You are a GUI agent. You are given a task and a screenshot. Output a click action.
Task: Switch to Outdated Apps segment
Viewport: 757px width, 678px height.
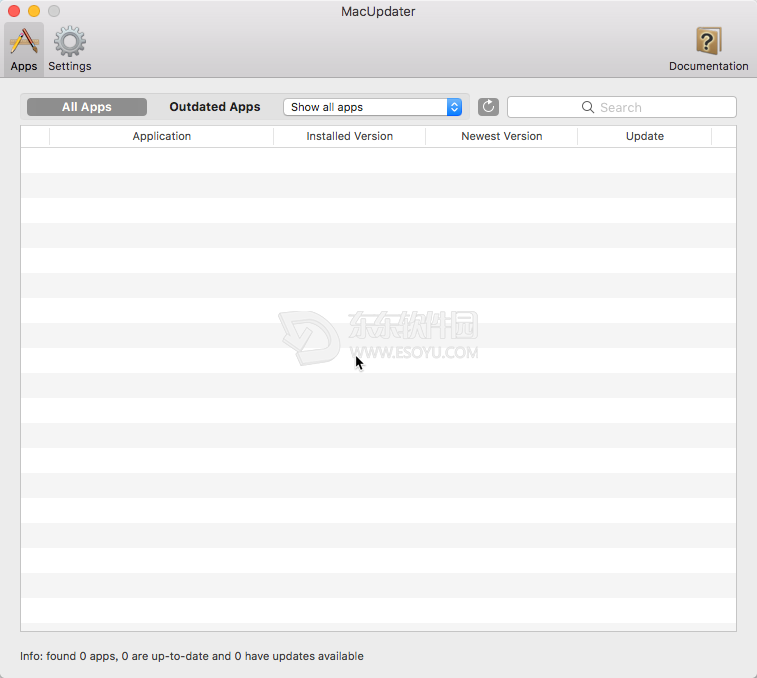tap(215, 107)
